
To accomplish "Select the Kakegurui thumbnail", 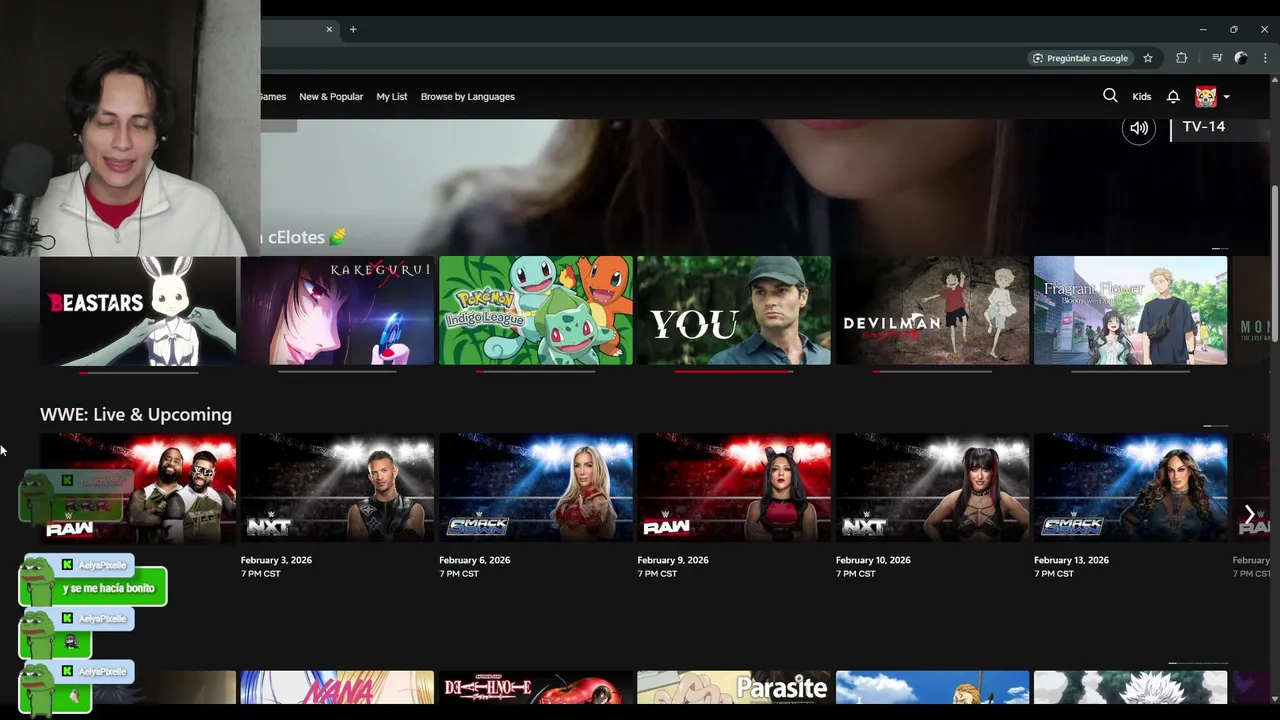I will pos(337,310).
